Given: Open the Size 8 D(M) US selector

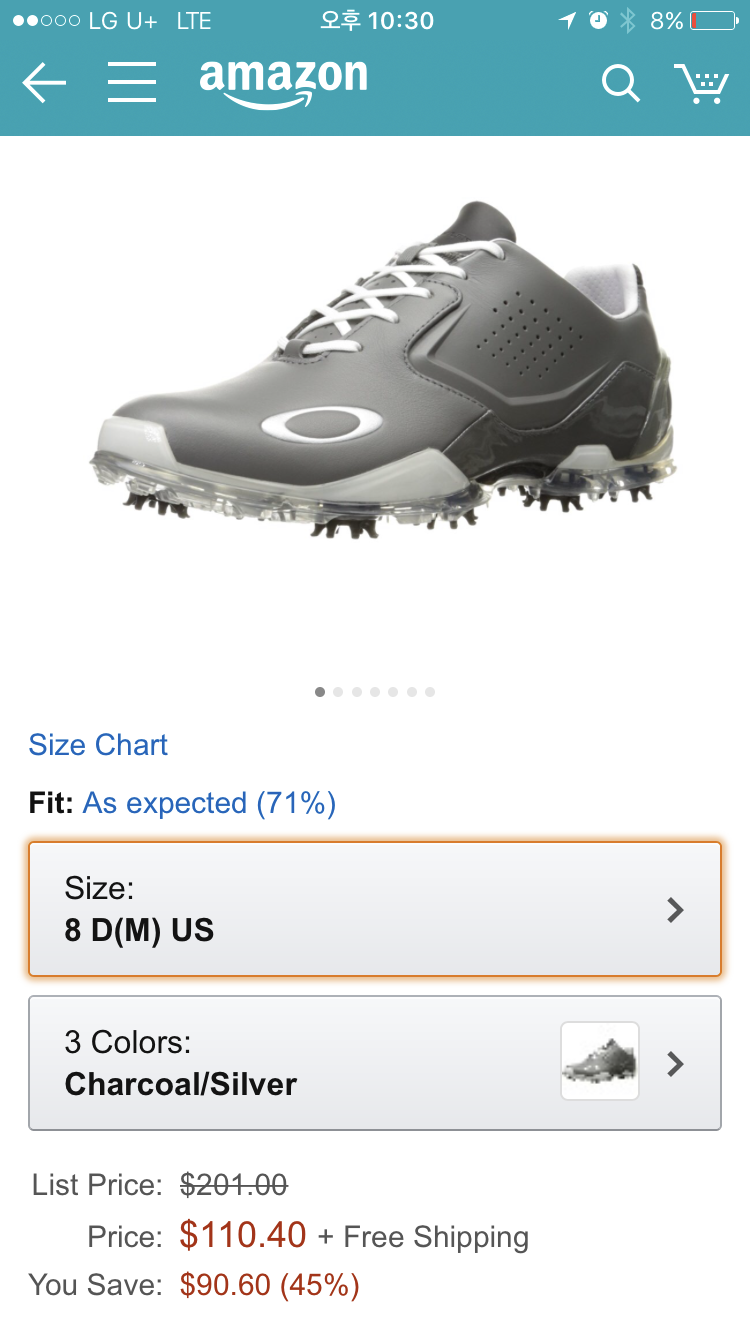Looking at the screenshot, I should (x=374, y=909).
